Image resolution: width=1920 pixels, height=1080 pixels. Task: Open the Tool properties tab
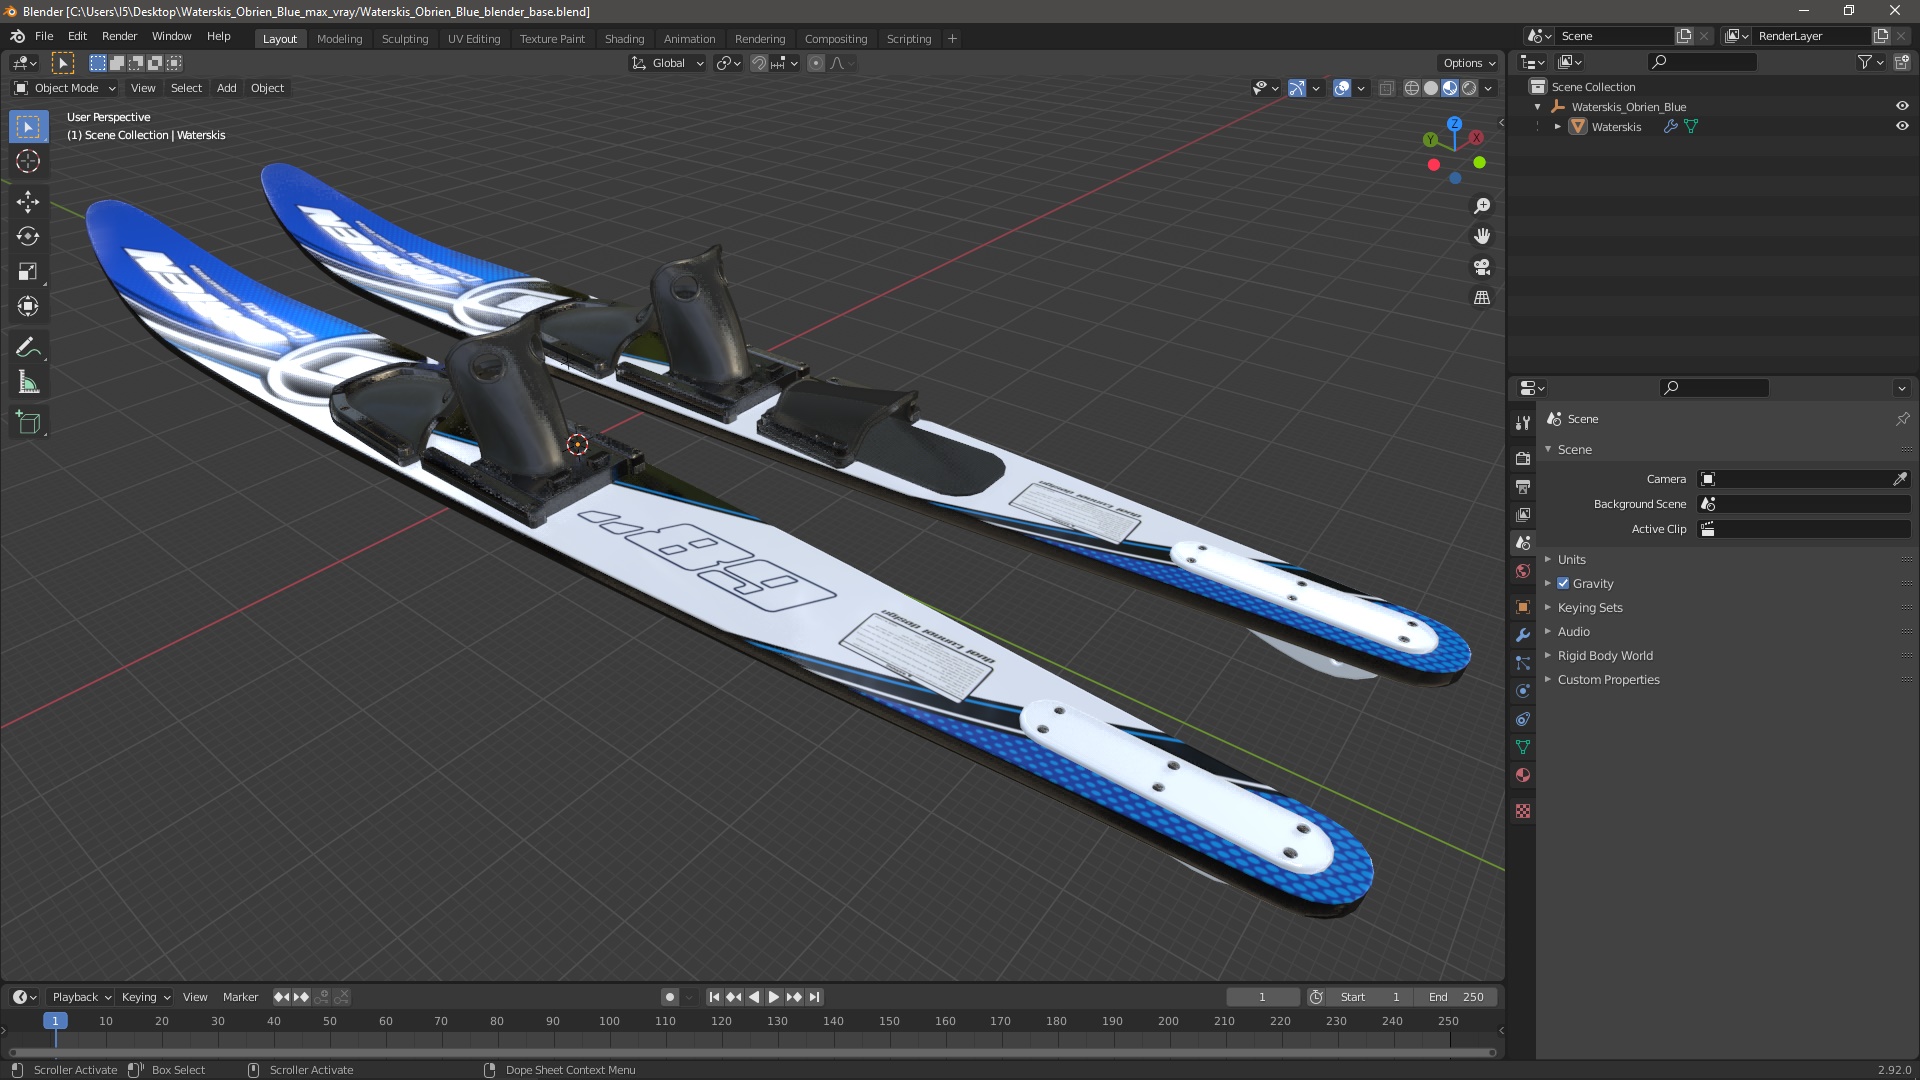click(1523, 423)
